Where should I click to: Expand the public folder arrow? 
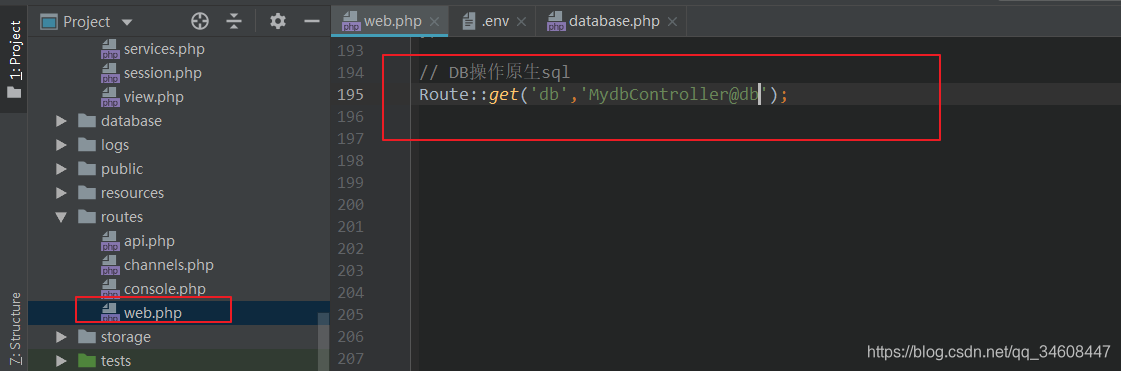(x=61, y=169)
